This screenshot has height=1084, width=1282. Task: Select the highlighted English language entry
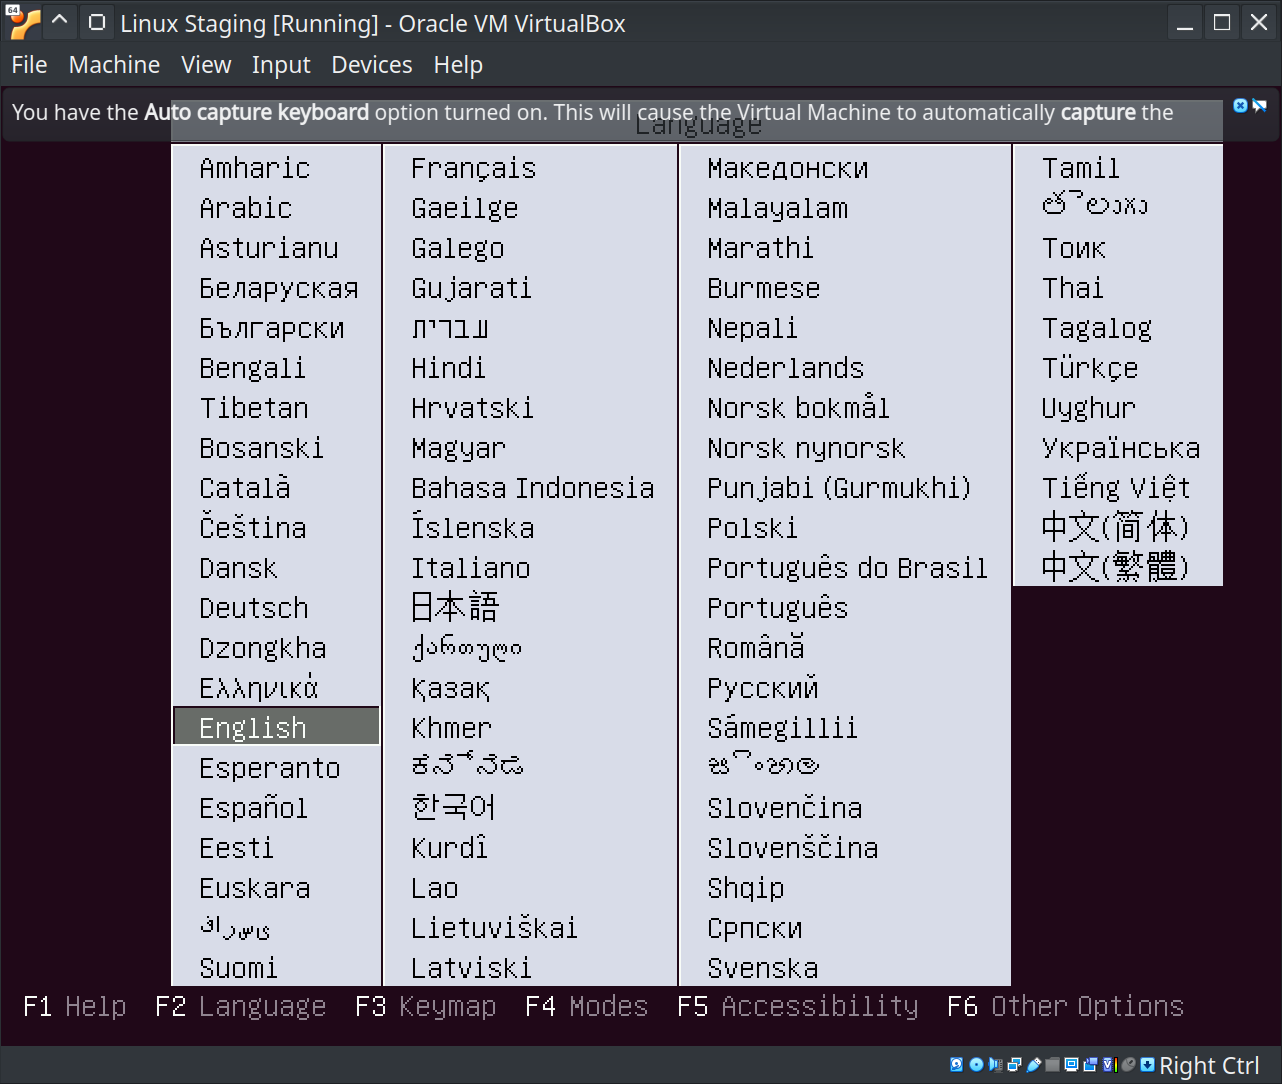(253, 727)
